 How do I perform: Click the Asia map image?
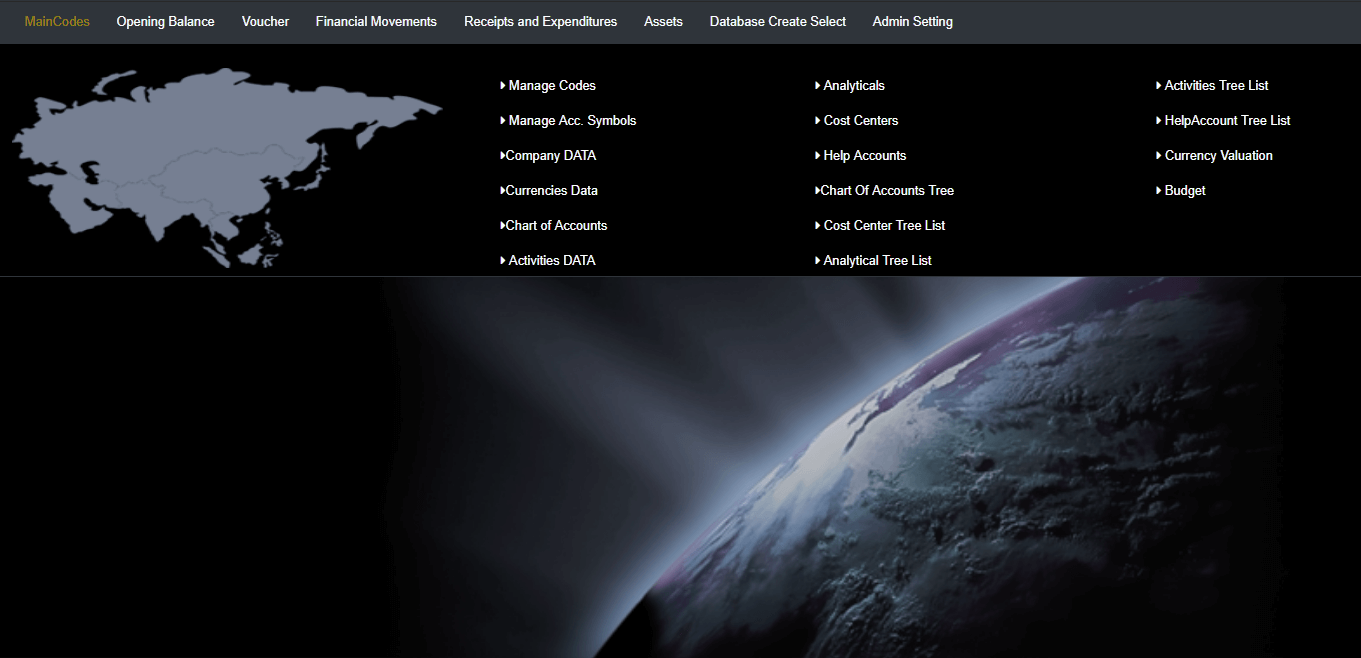click(226, 168)
